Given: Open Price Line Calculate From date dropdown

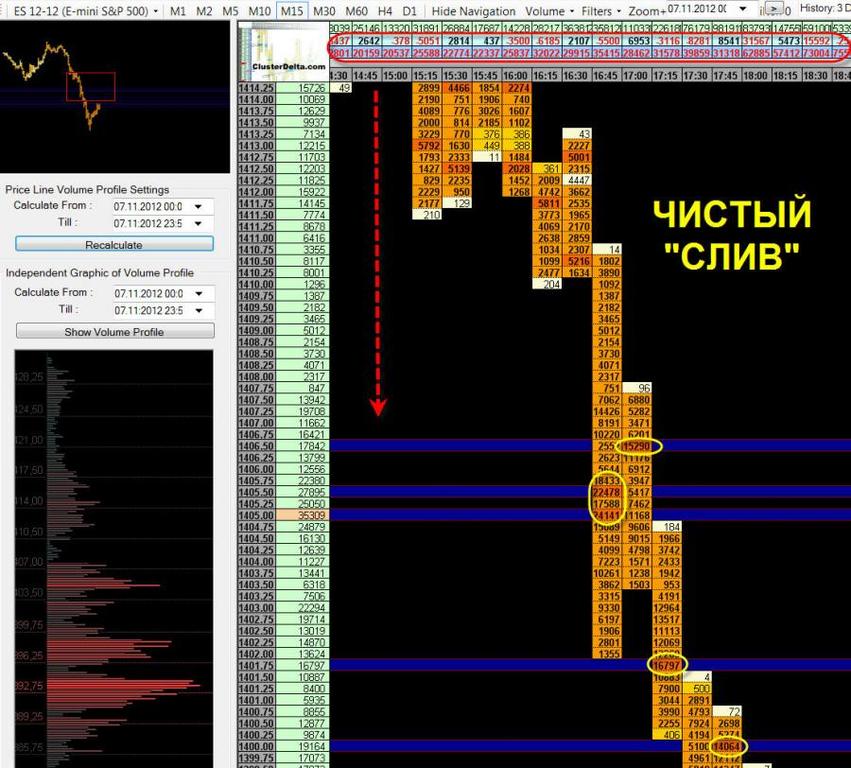Looking at the screenshot, I should (x=199, y=207).
